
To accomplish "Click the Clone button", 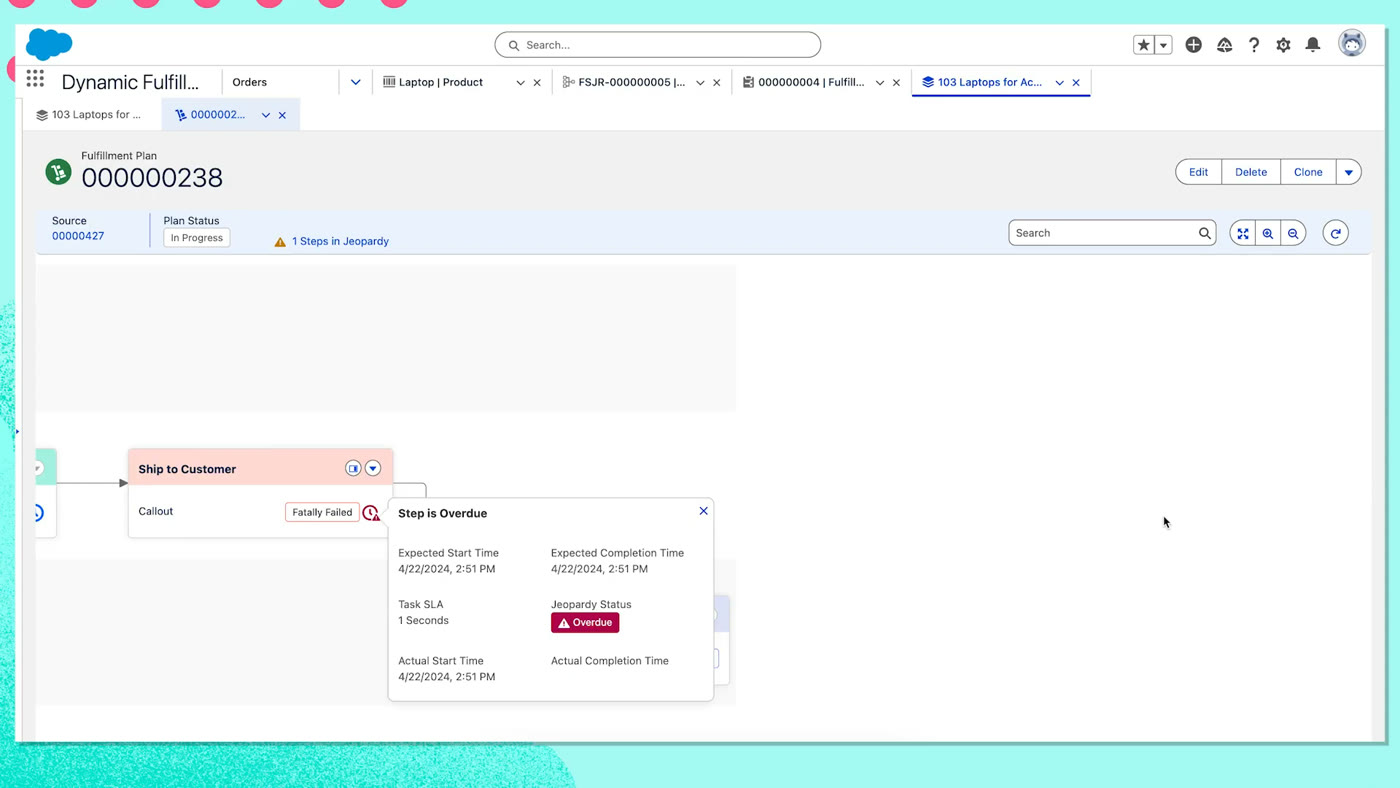I will [1308, 172].
